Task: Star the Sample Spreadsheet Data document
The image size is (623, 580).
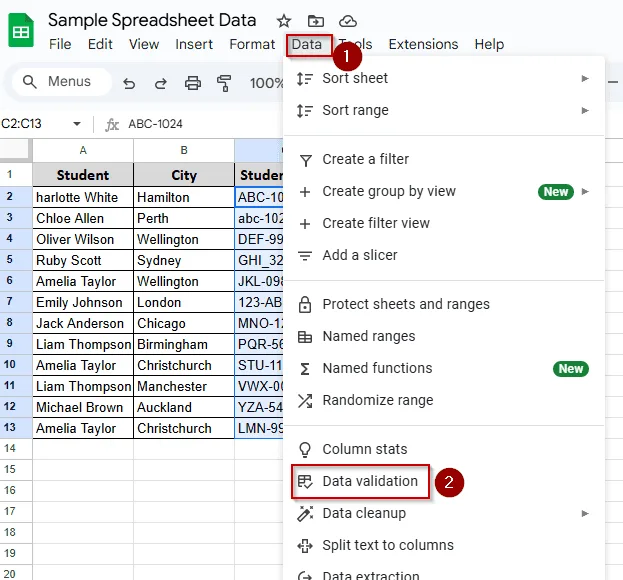Action: (x=284, y=21)
